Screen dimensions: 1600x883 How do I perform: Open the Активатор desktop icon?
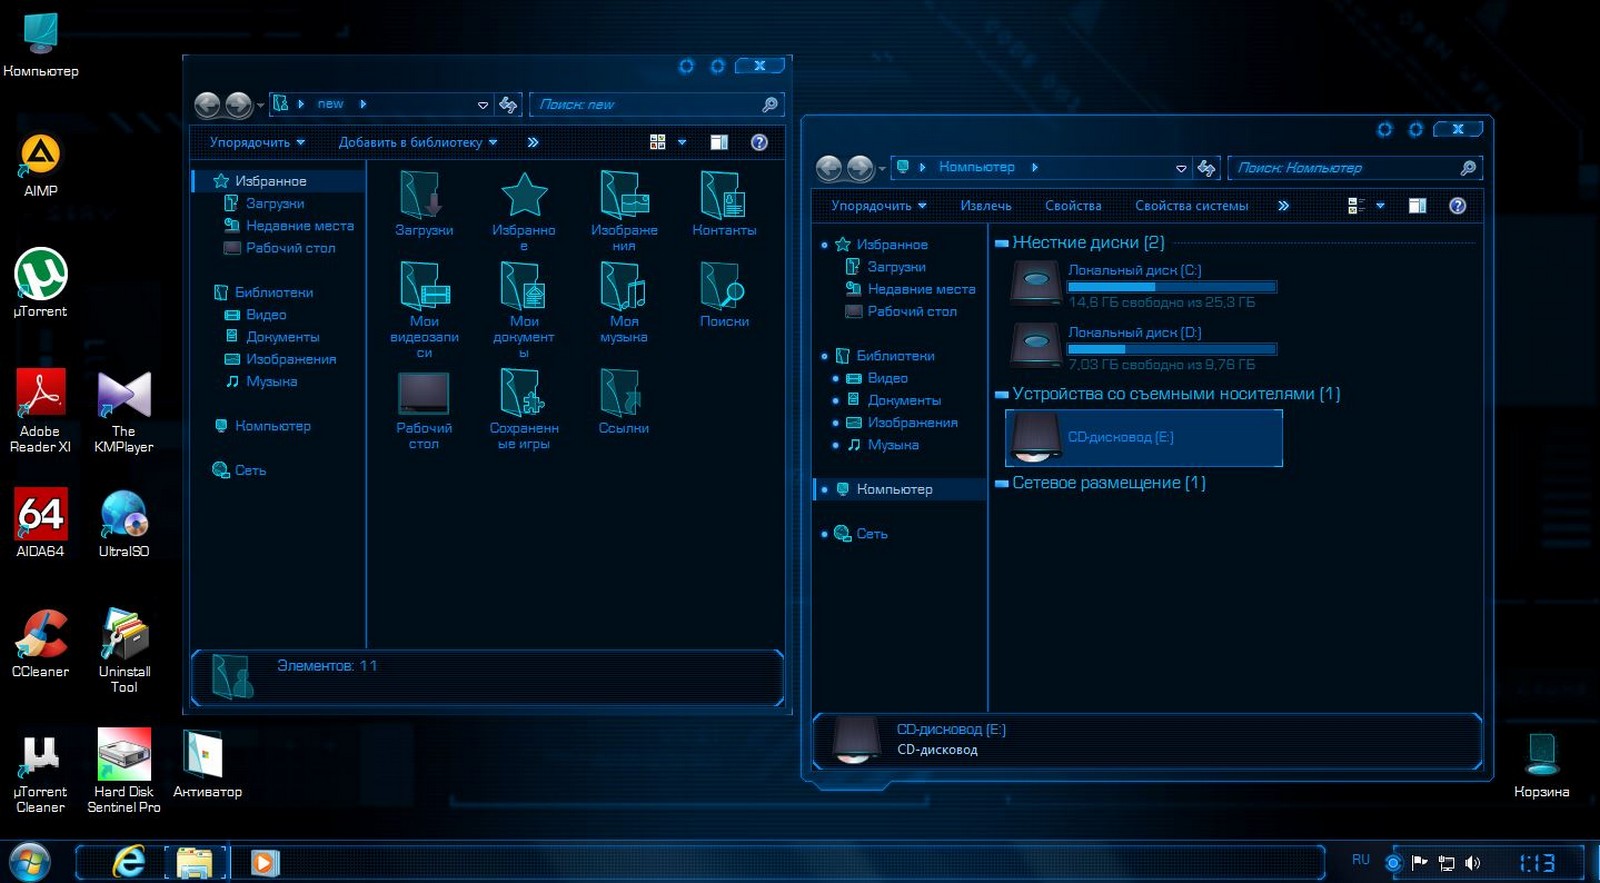click(207, 764)
